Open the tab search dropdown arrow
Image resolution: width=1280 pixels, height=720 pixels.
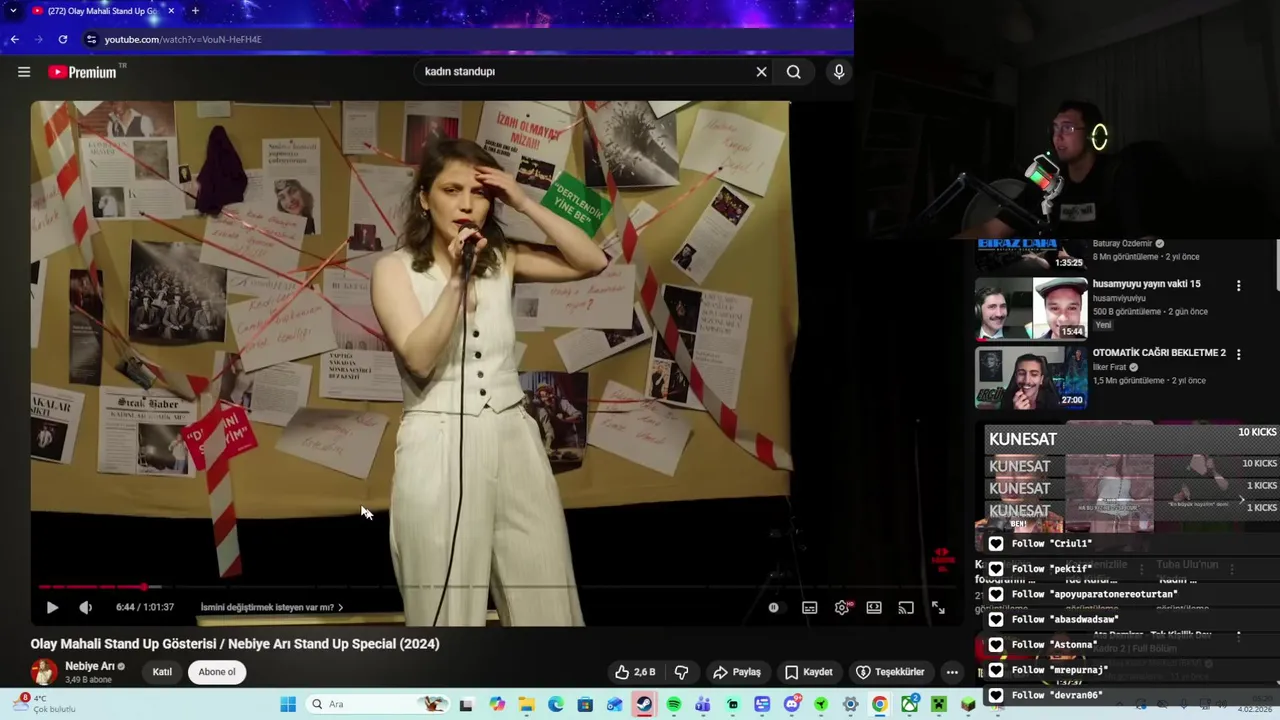coord(12,11)
